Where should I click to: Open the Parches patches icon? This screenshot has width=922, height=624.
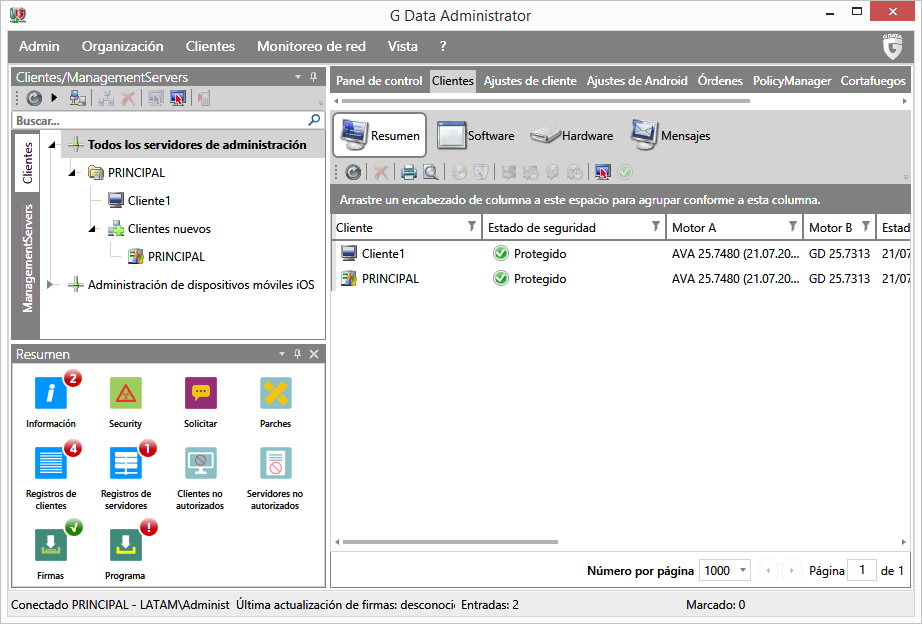click(x=275, y=394)
